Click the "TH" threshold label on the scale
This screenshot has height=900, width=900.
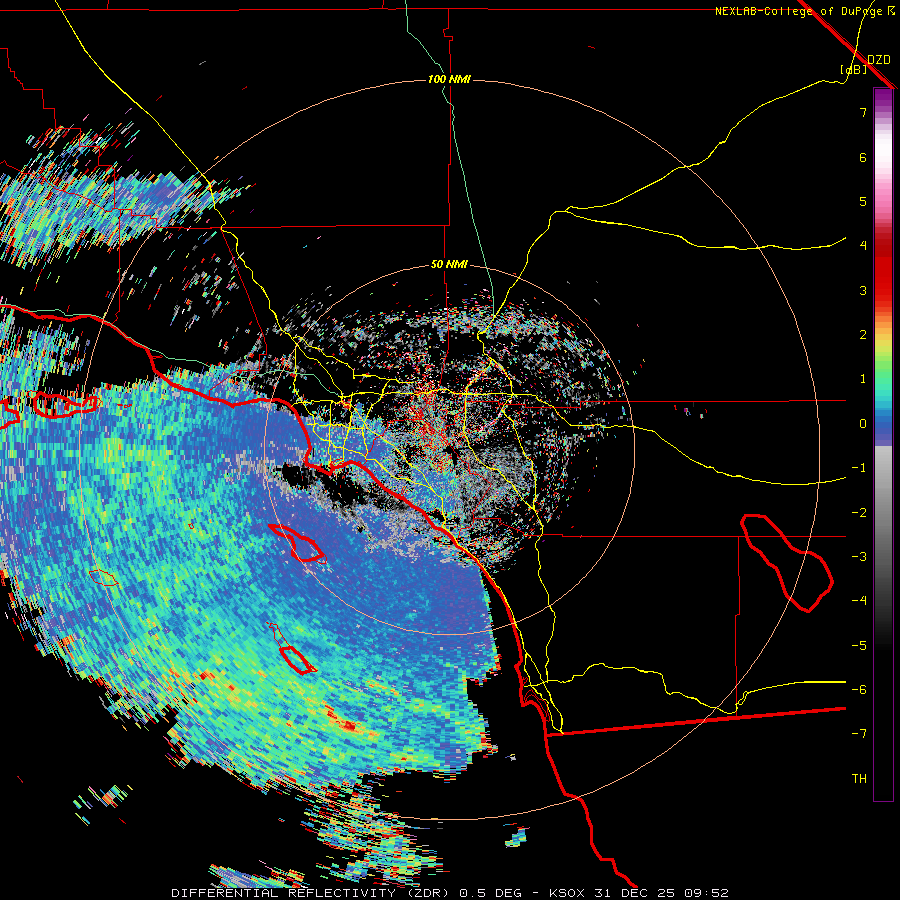[x=859, y=779]
